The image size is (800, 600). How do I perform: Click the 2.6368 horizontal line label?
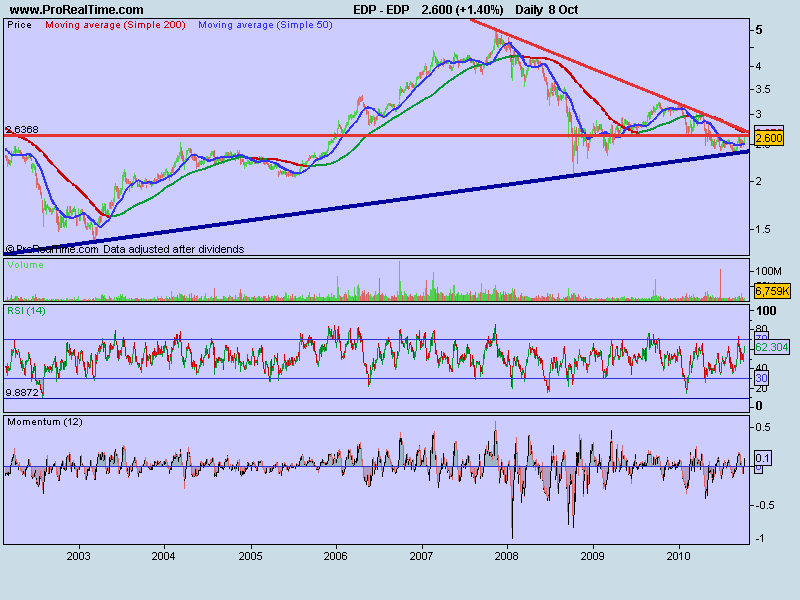point(22,130)
